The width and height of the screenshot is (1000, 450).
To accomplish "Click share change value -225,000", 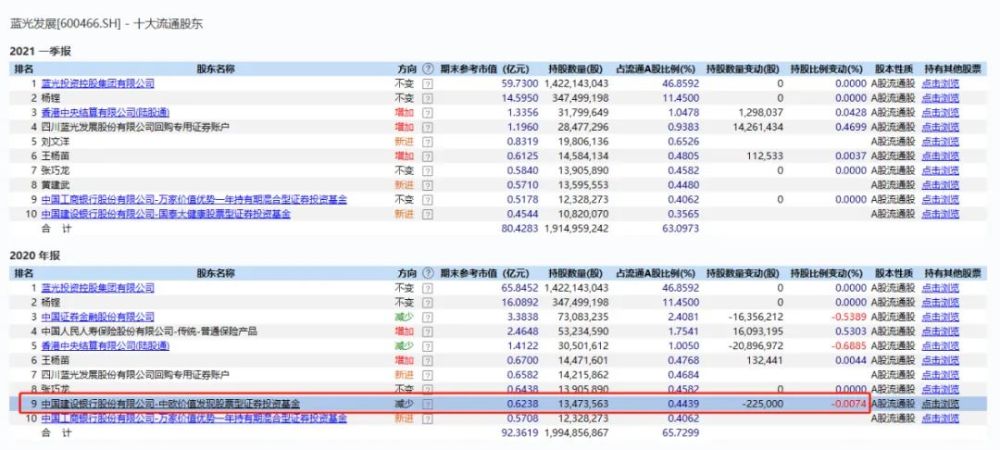I will pyautogui.click(x=761, y=404).
